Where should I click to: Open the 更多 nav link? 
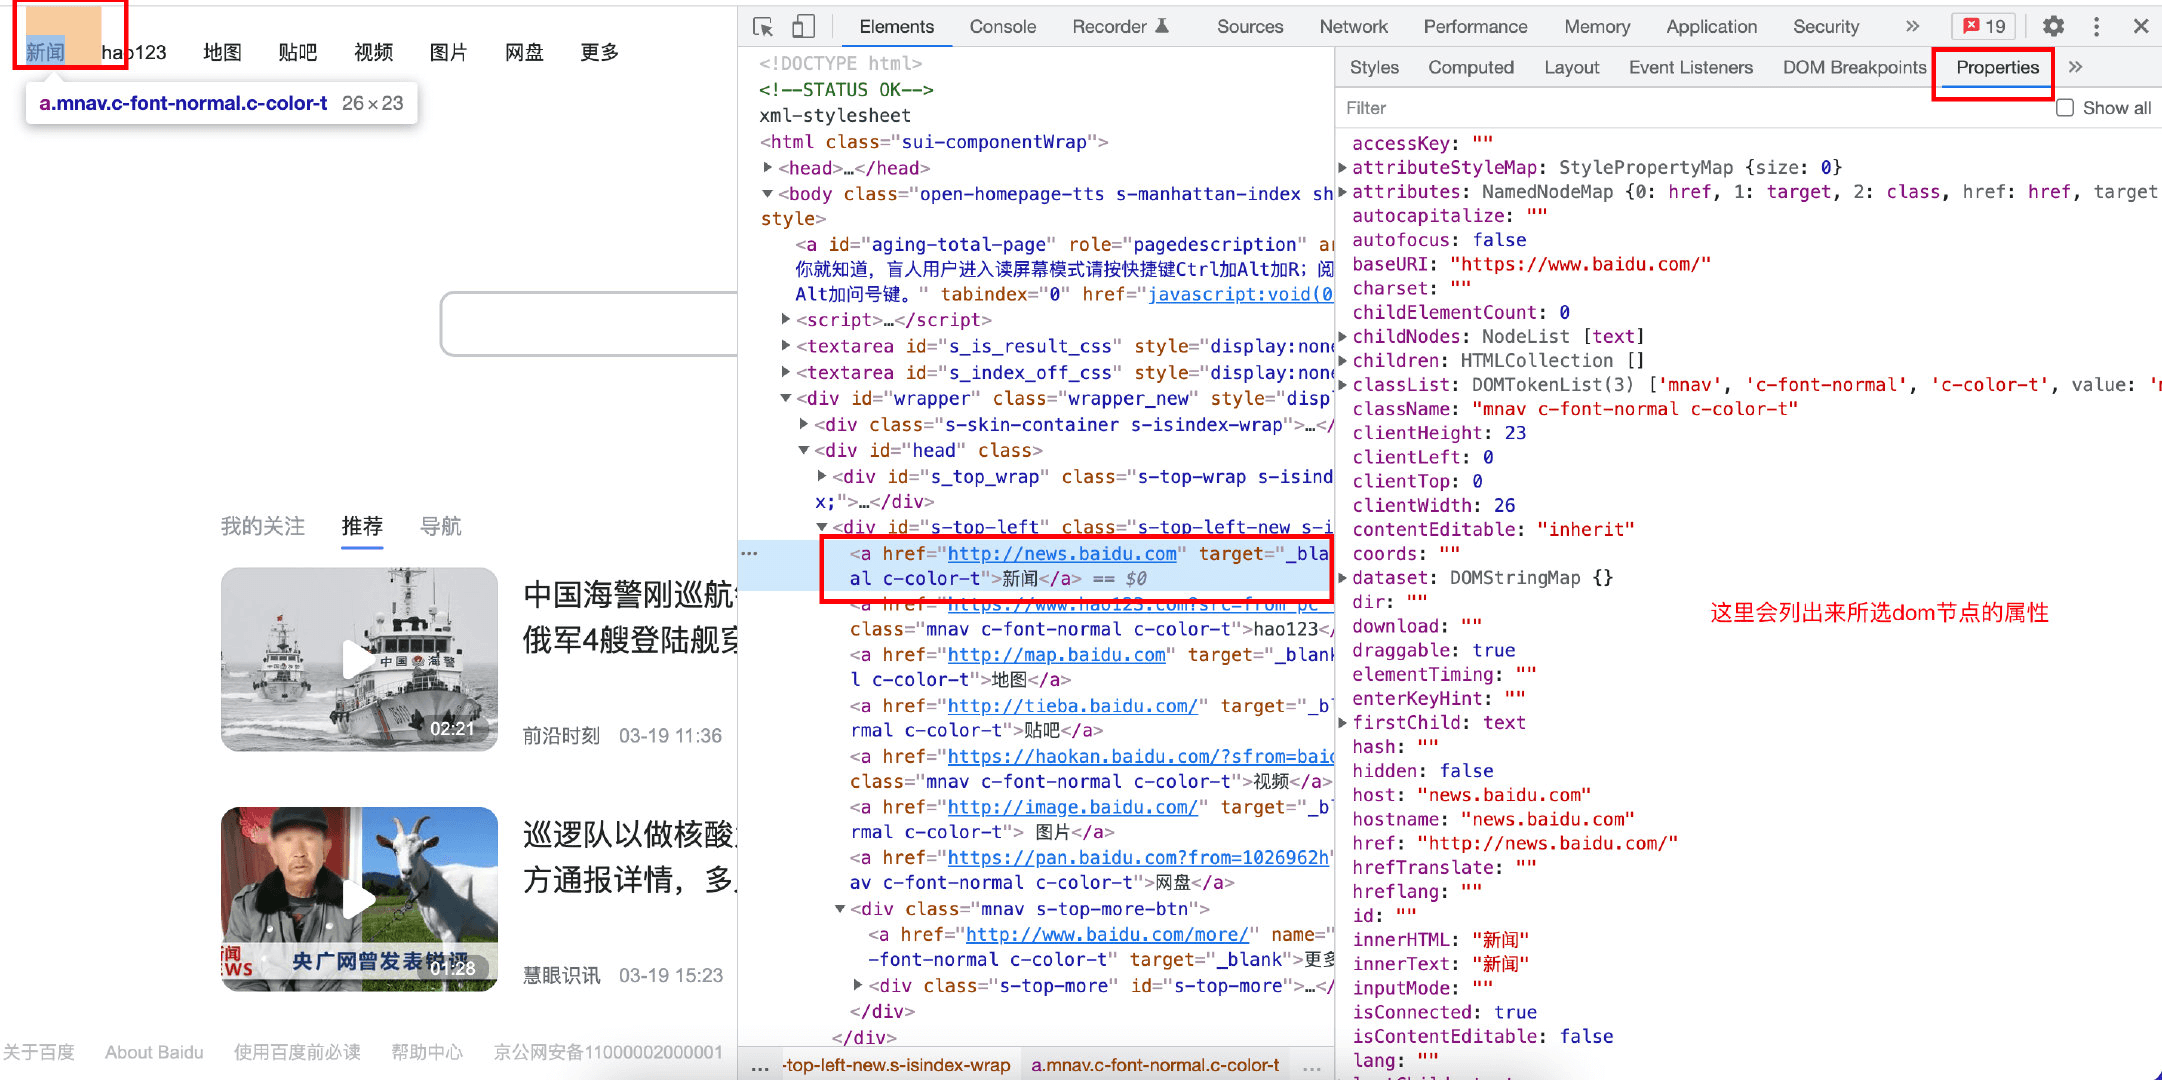(x=600, y=52)
